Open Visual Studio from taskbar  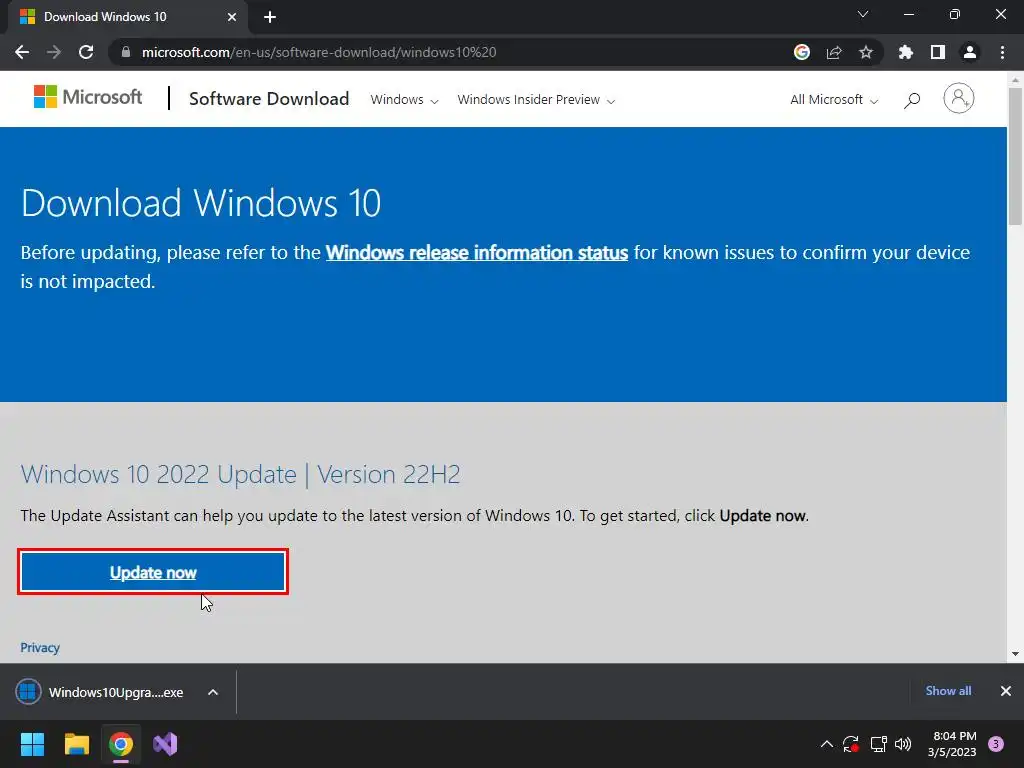click(165, 744)
